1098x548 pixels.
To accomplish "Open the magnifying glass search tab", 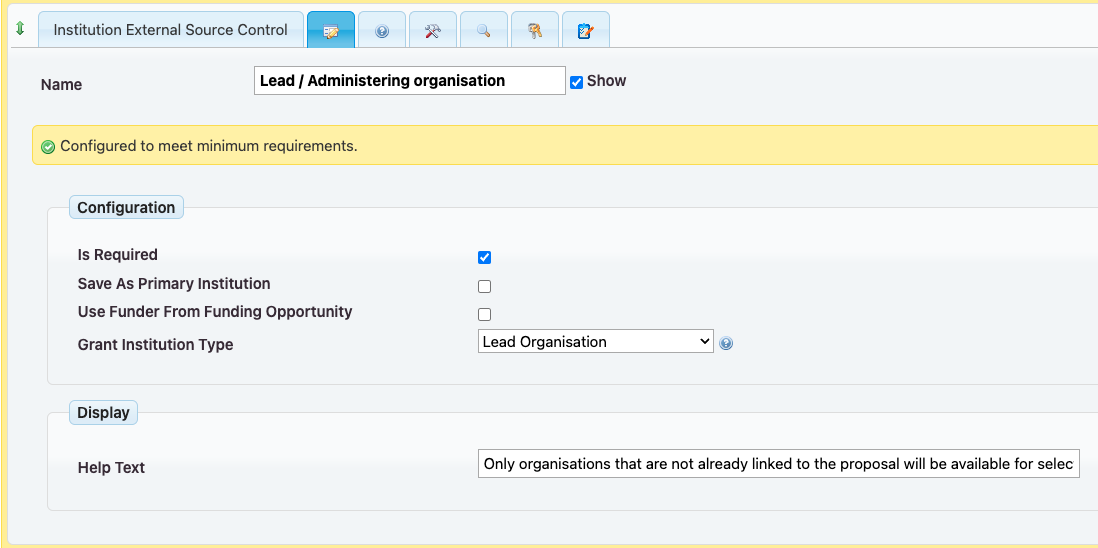I will (484, 31).
